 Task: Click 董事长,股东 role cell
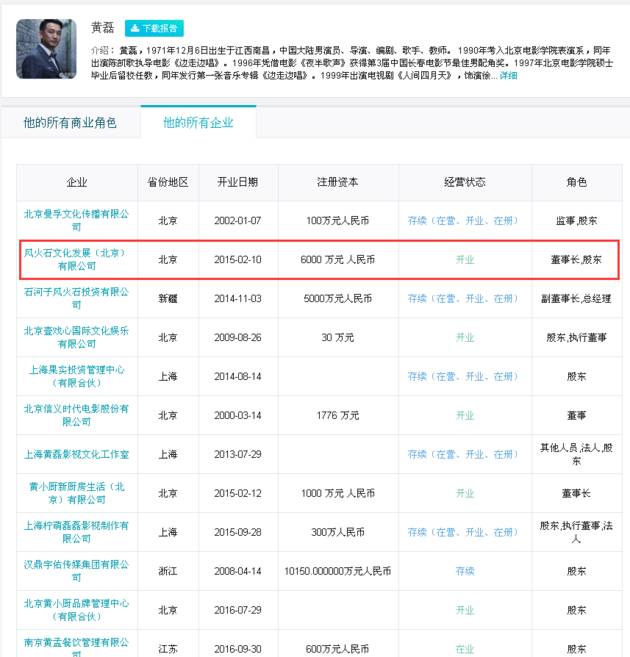tap(576, 259)
